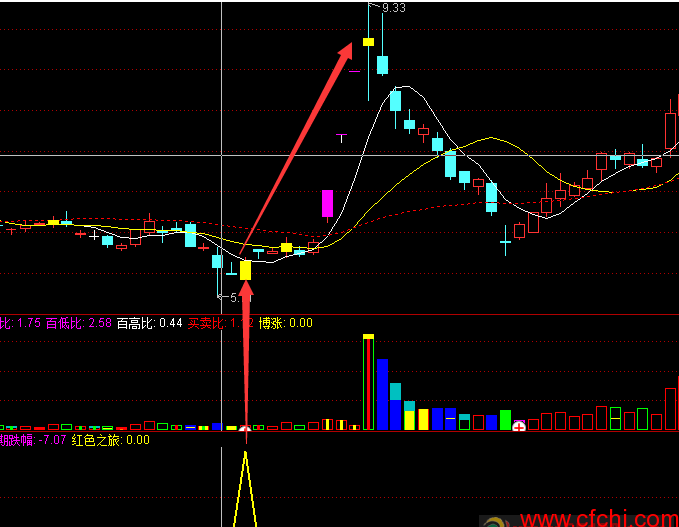This screenshot has width=679, height=527.
Task: Click the solid green volume bar
Action: [x=505, y=420]
